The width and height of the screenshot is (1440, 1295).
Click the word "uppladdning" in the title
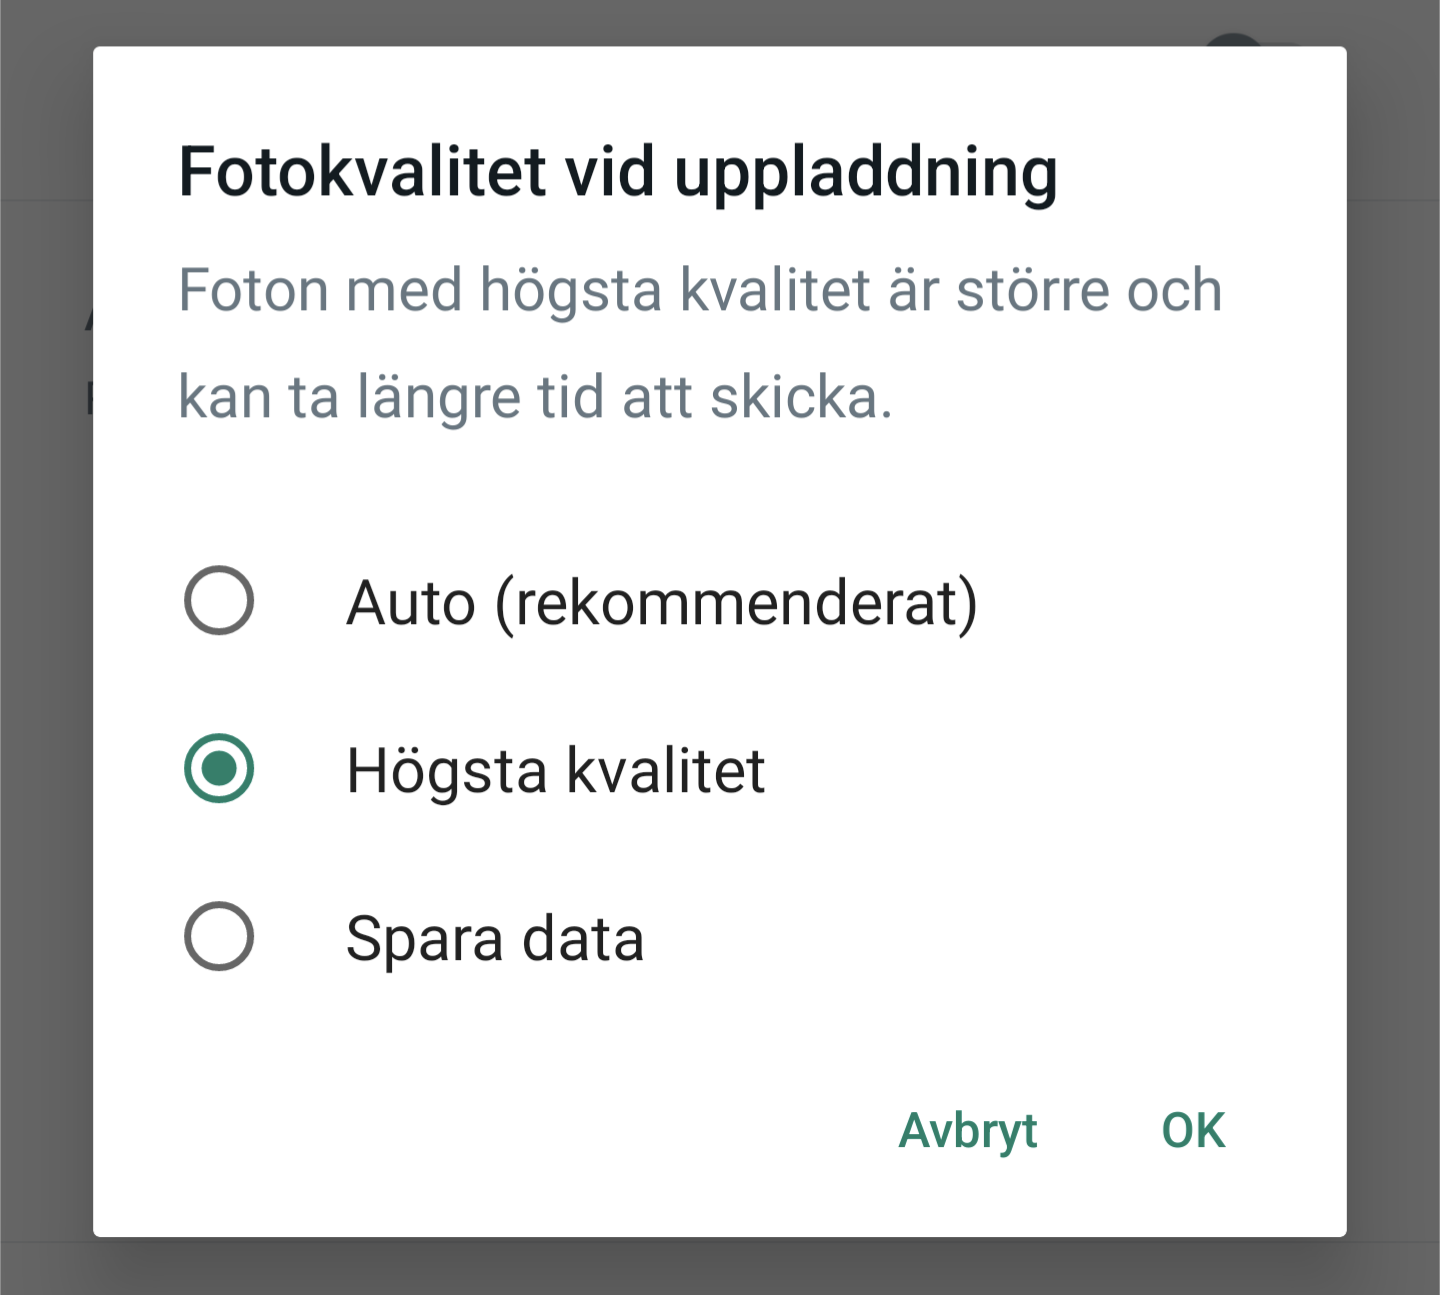coord(865,172)
